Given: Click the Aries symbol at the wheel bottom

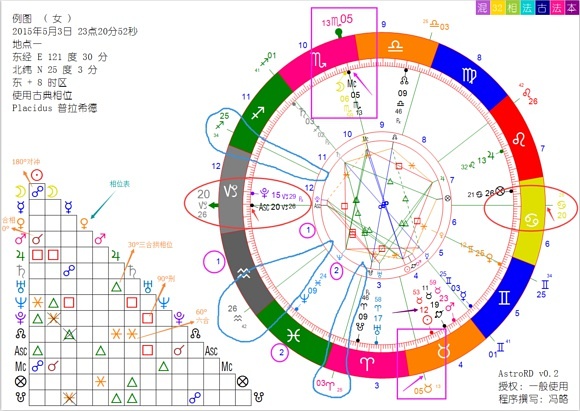Looking at the screenshot, I should (367, 364).
